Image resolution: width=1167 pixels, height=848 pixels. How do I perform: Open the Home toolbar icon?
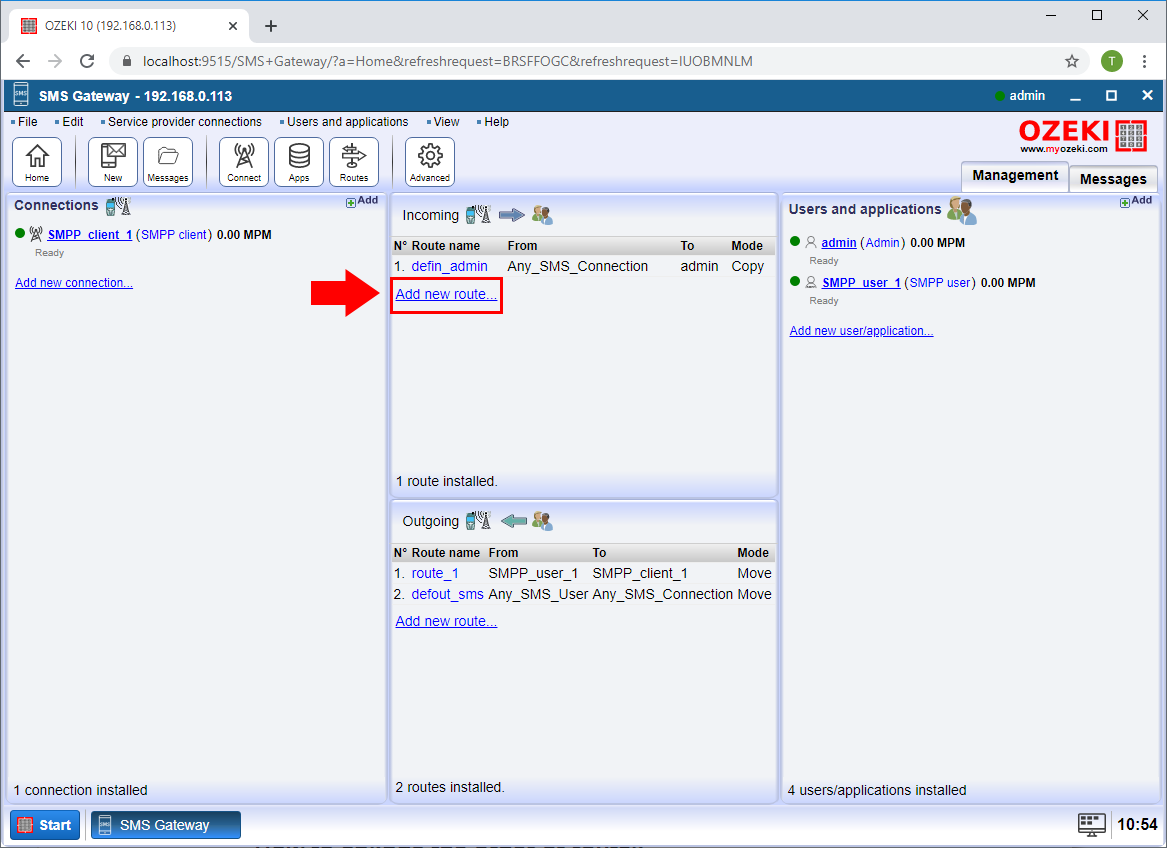[x=37, y=162]
